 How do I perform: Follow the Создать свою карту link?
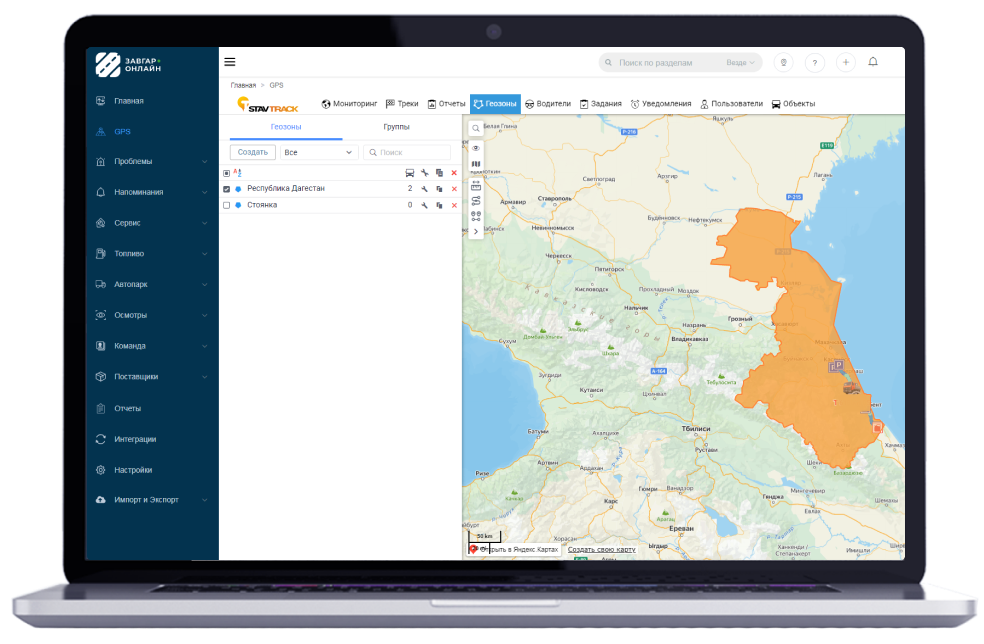point(604,549)
